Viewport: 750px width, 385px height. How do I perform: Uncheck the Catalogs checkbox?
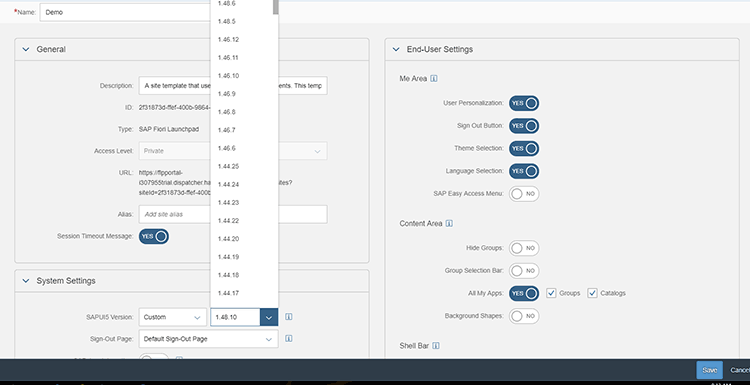pos(593,293)
